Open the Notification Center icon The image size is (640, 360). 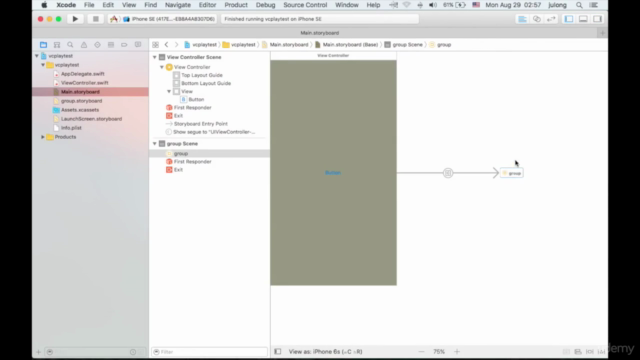tap(594, 5)
